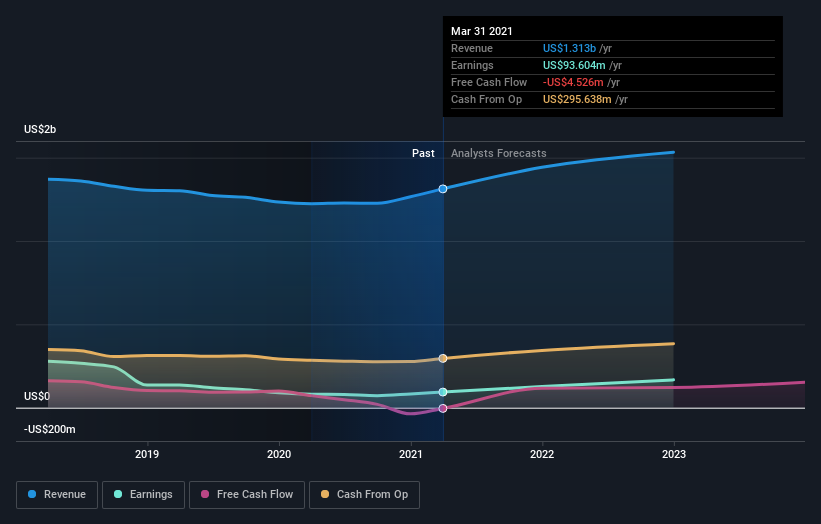The width and height of the screenshot is (821, 524).
Task: Toggle the Earnings legend button
Action: pos(143,495)
